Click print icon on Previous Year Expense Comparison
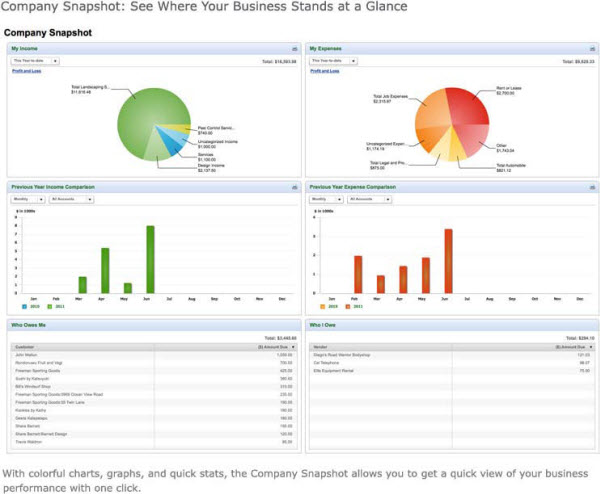This screenshot has height=494, width=600. click(592, 187)
